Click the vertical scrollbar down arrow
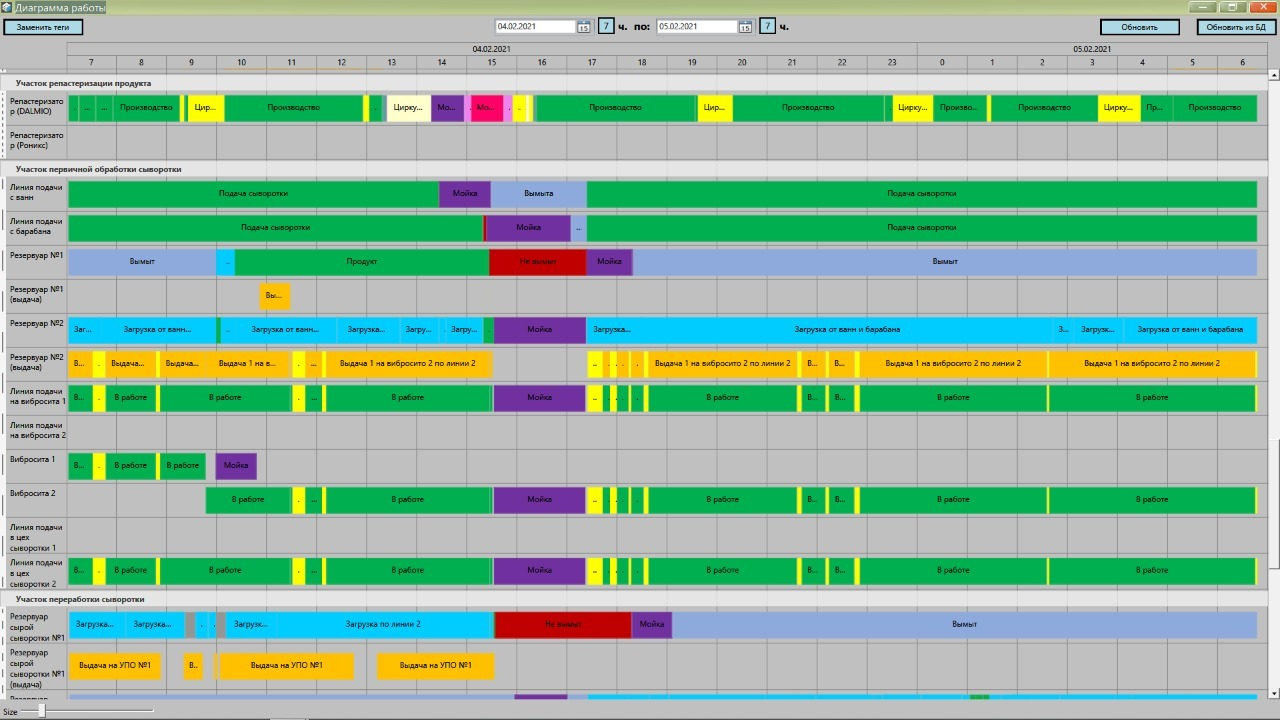 pos(1273,693)
